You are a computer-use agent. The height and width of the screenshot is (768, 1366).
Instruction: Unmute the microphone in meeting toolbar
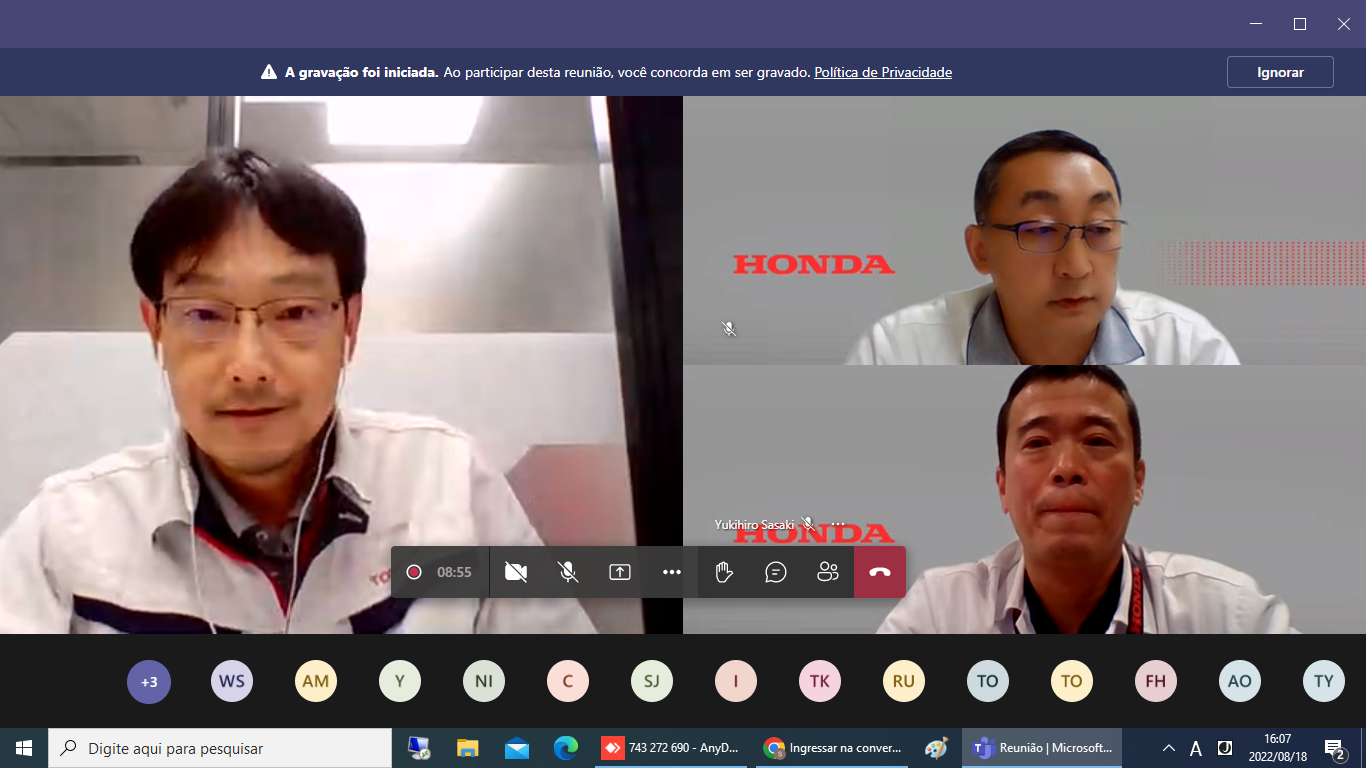point(568,572)
